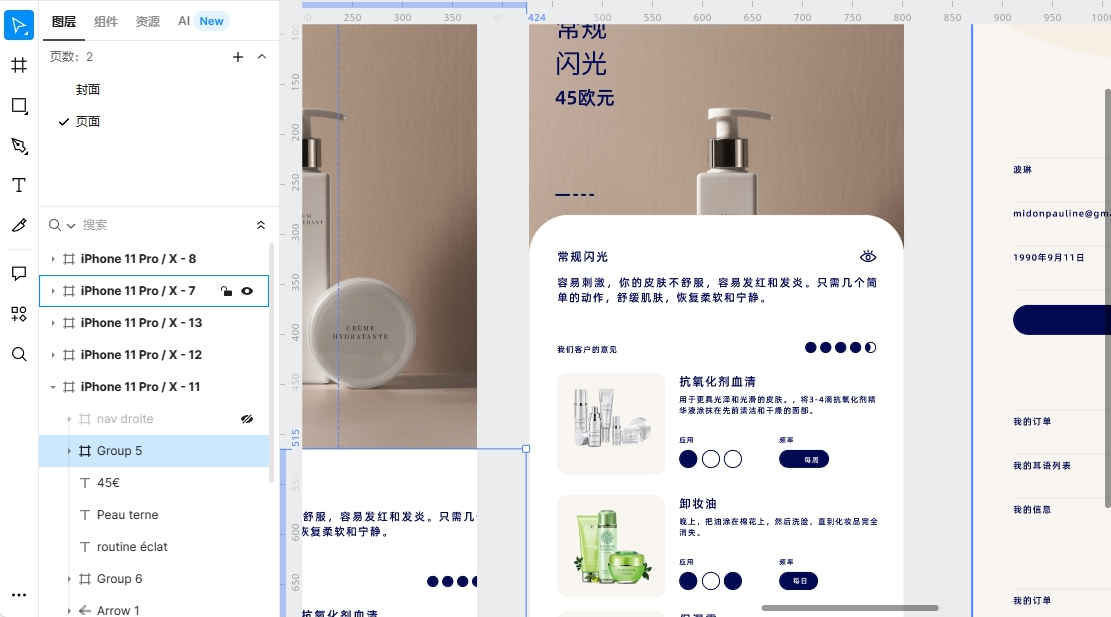This screenshot has width=1111, height=617.
Task: Select the Pen tool
Action: pos(19,146)
